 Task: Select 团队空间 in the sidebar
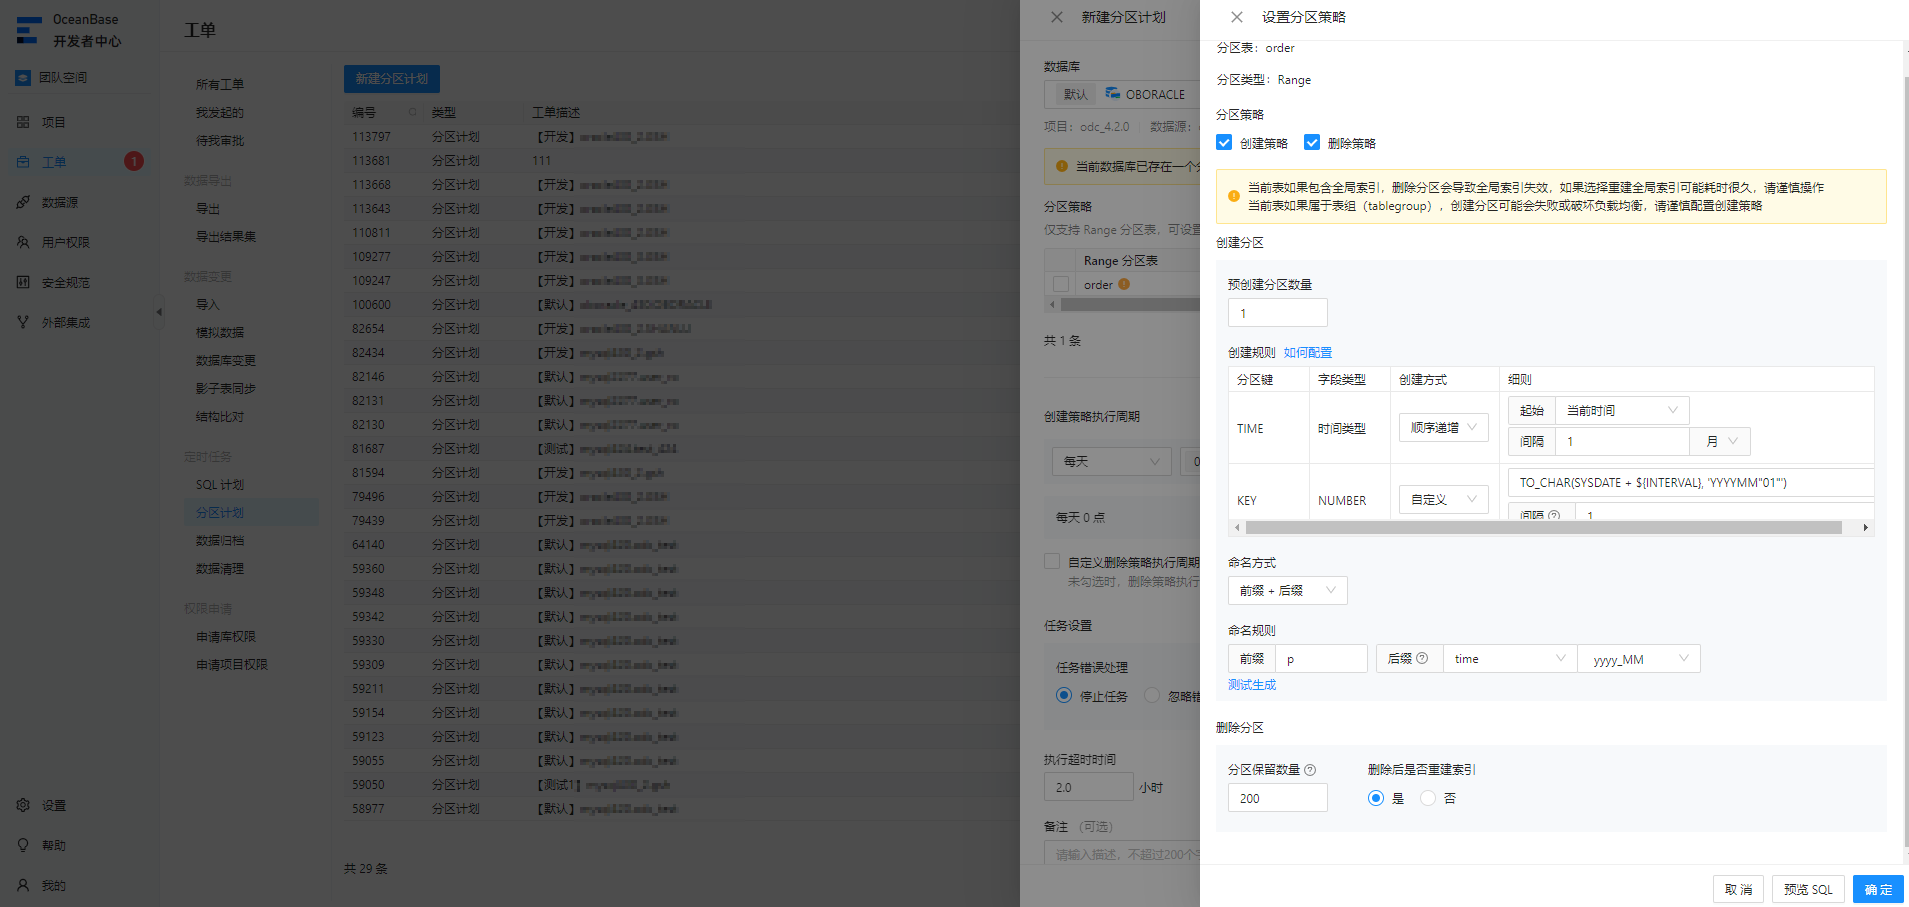[63, 77]
